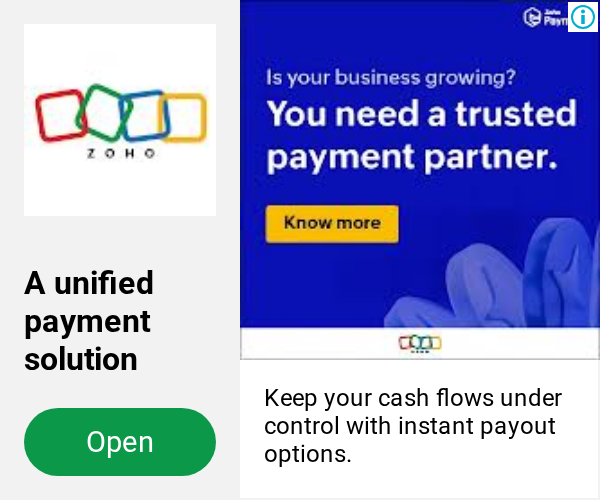Image resolution: width=600 pixels, height=500 pixels.
Task: Click the "A unified" headline line
Action: [89, 283]
